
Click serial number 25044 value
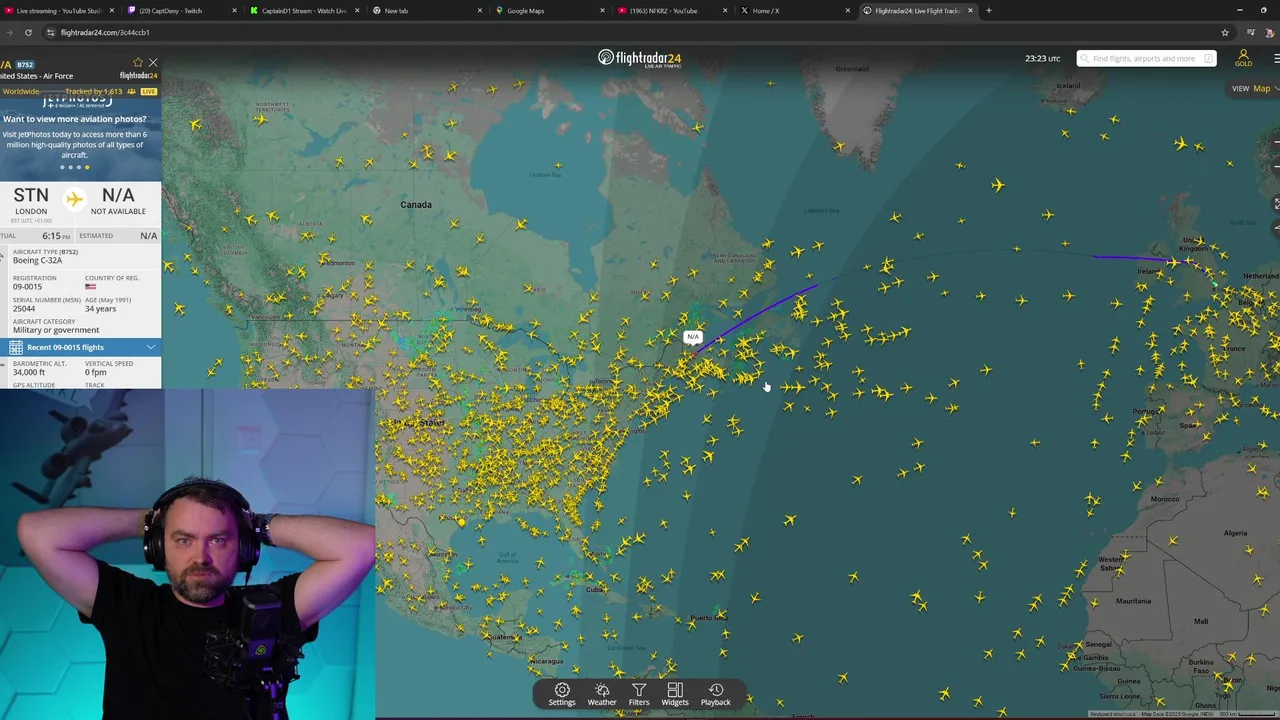(23, 309)
